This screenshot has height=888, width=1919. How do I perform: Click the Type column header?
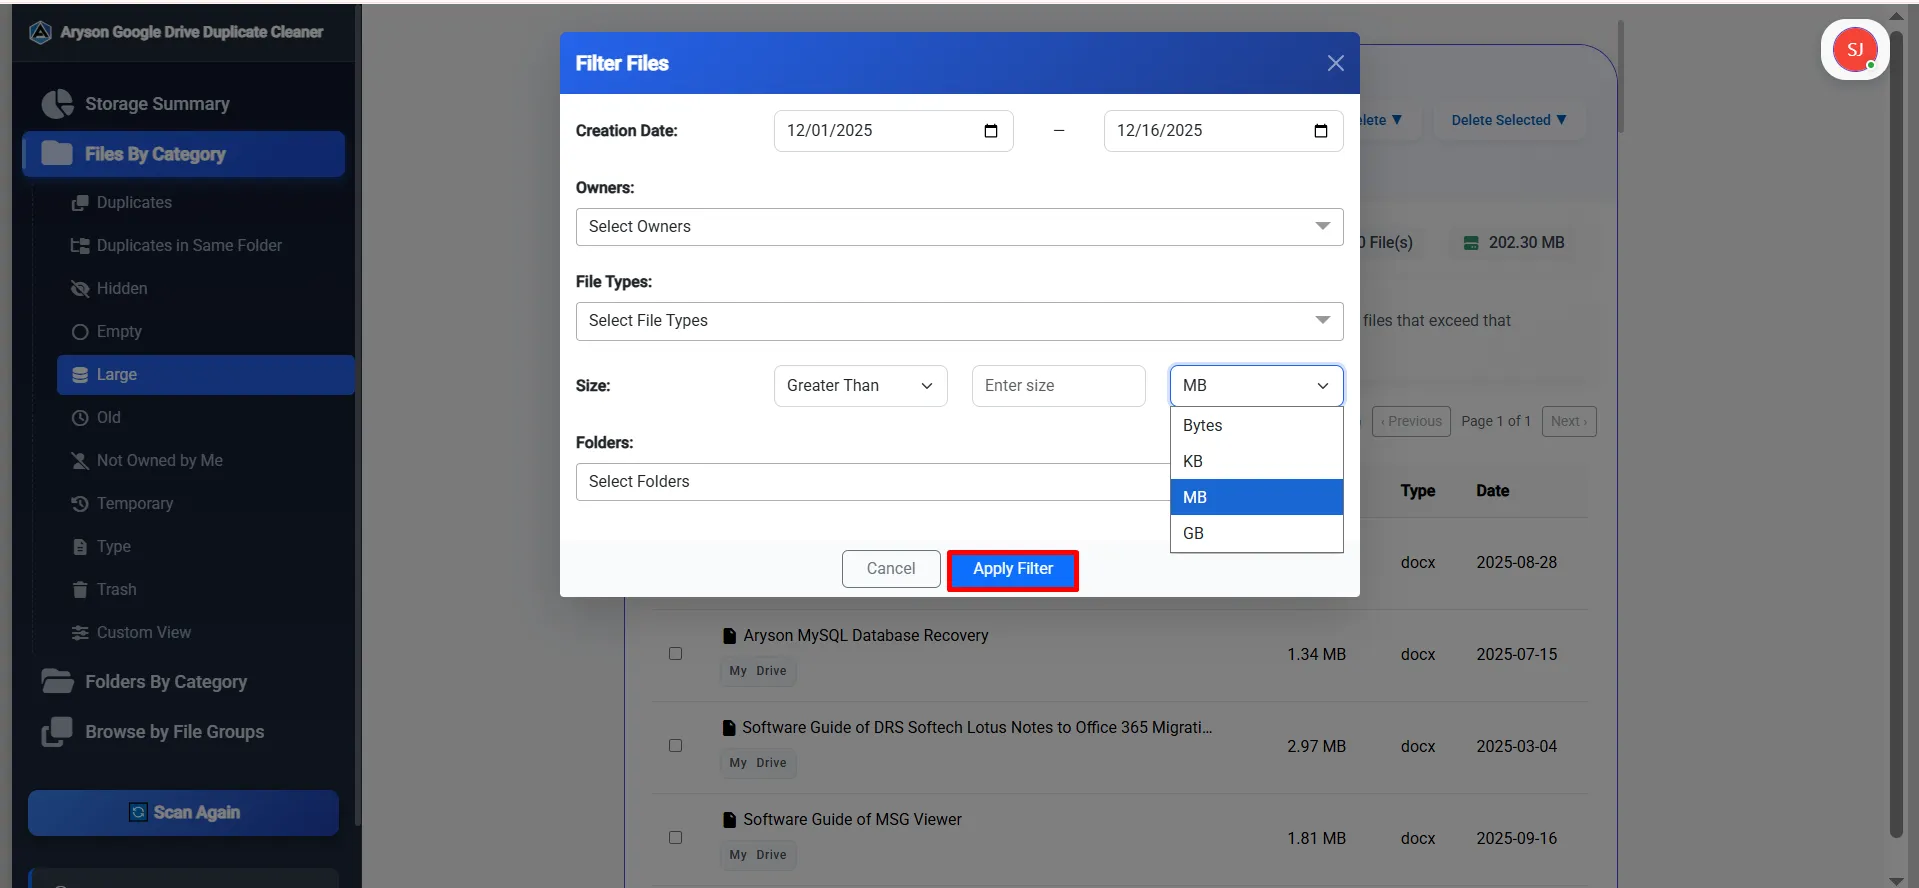coord(1418,491)
